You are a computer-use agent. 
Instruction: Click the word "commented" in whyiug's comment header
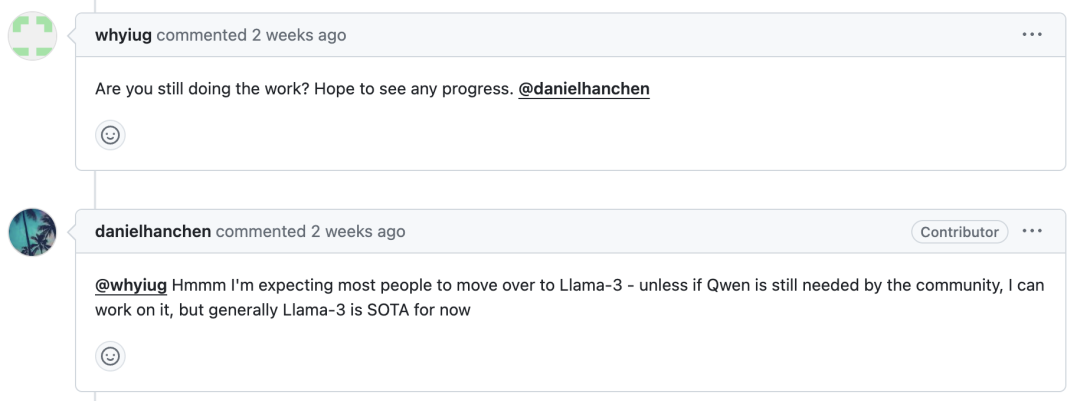click(x=201, y=35)
